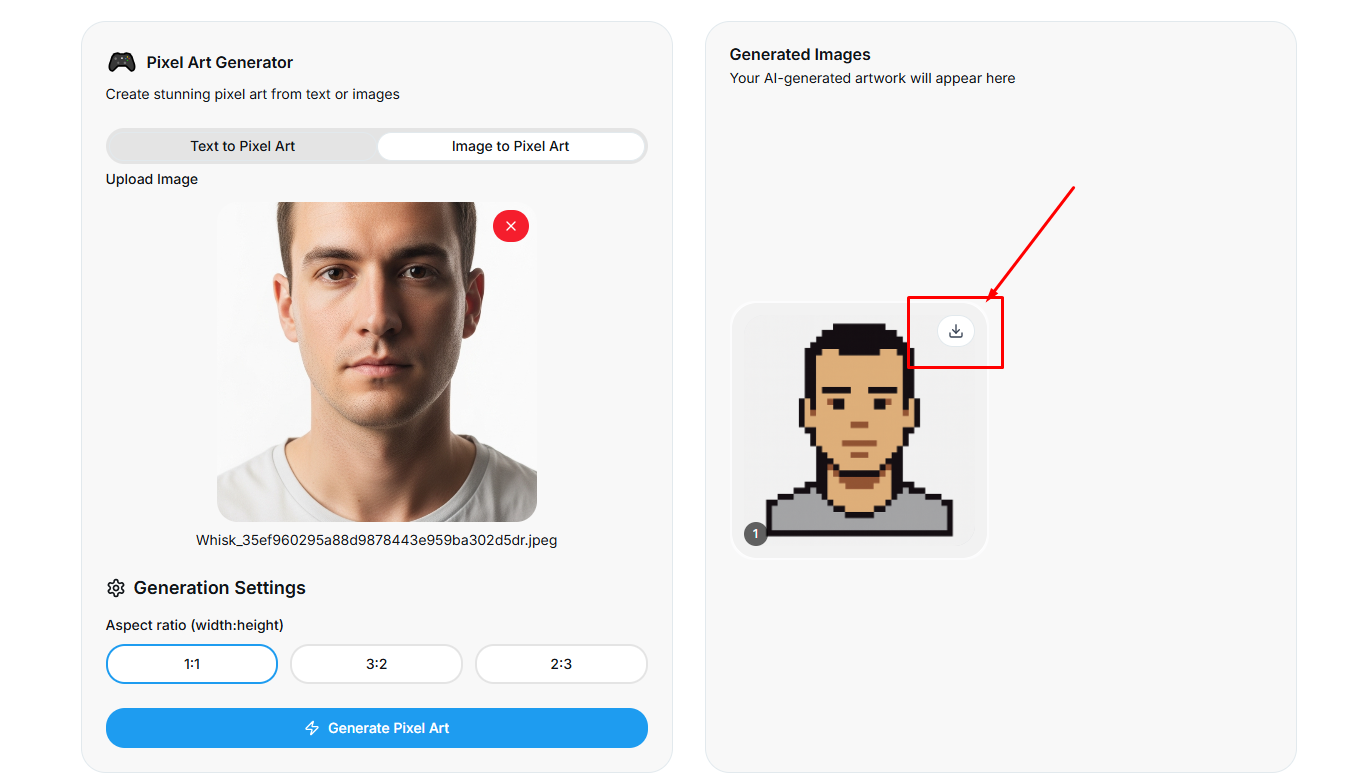Viewport: 1371px width, 783px height.
Task: Click the Aspect ratio (width:height) label
Action: click(x=195, y=625)
